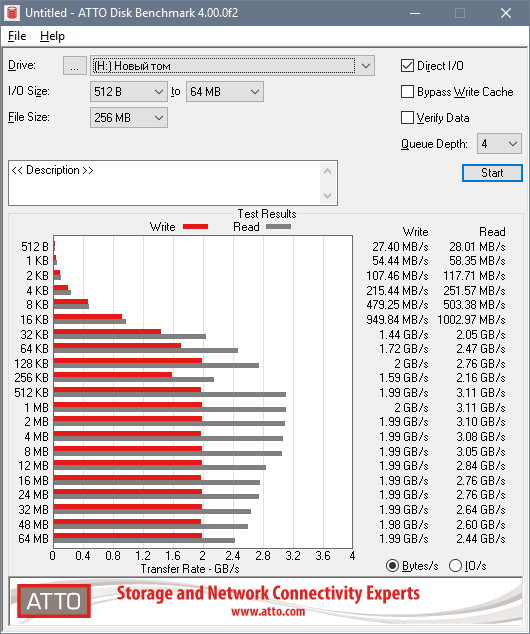Expand the File Size 256 MB dropdown
Screen dimensions: 530x634
coord(129,118)
